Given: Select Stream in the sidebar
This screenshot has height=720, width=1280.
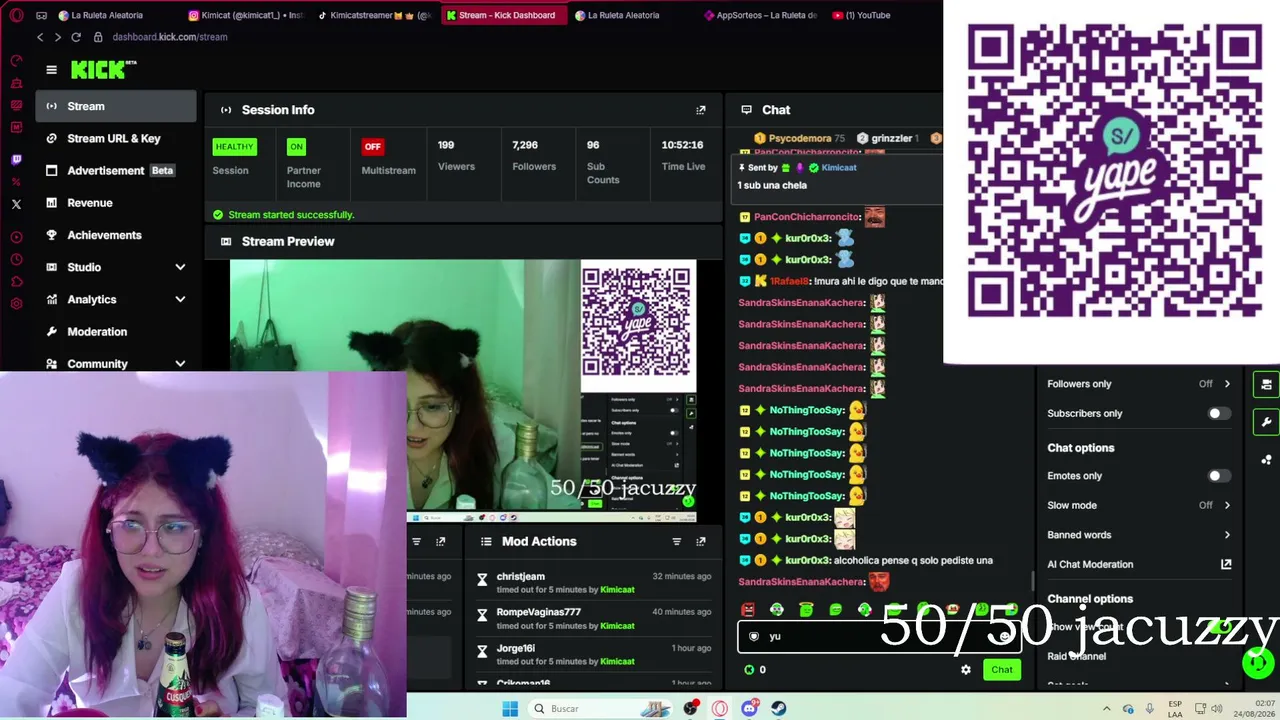Looking at the screenshot, I should pos(116,106).
